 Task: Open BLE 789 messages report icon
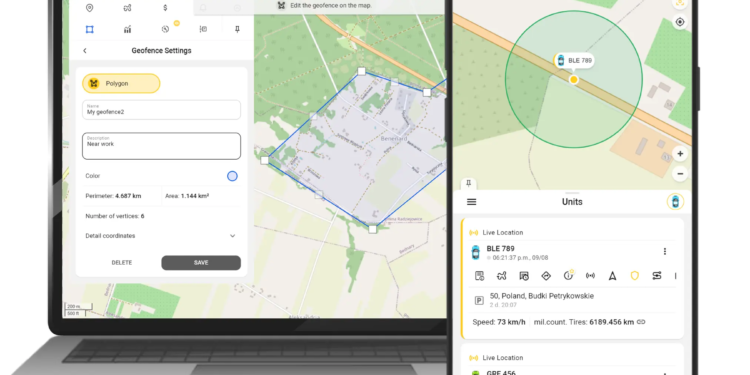point(479,276)
